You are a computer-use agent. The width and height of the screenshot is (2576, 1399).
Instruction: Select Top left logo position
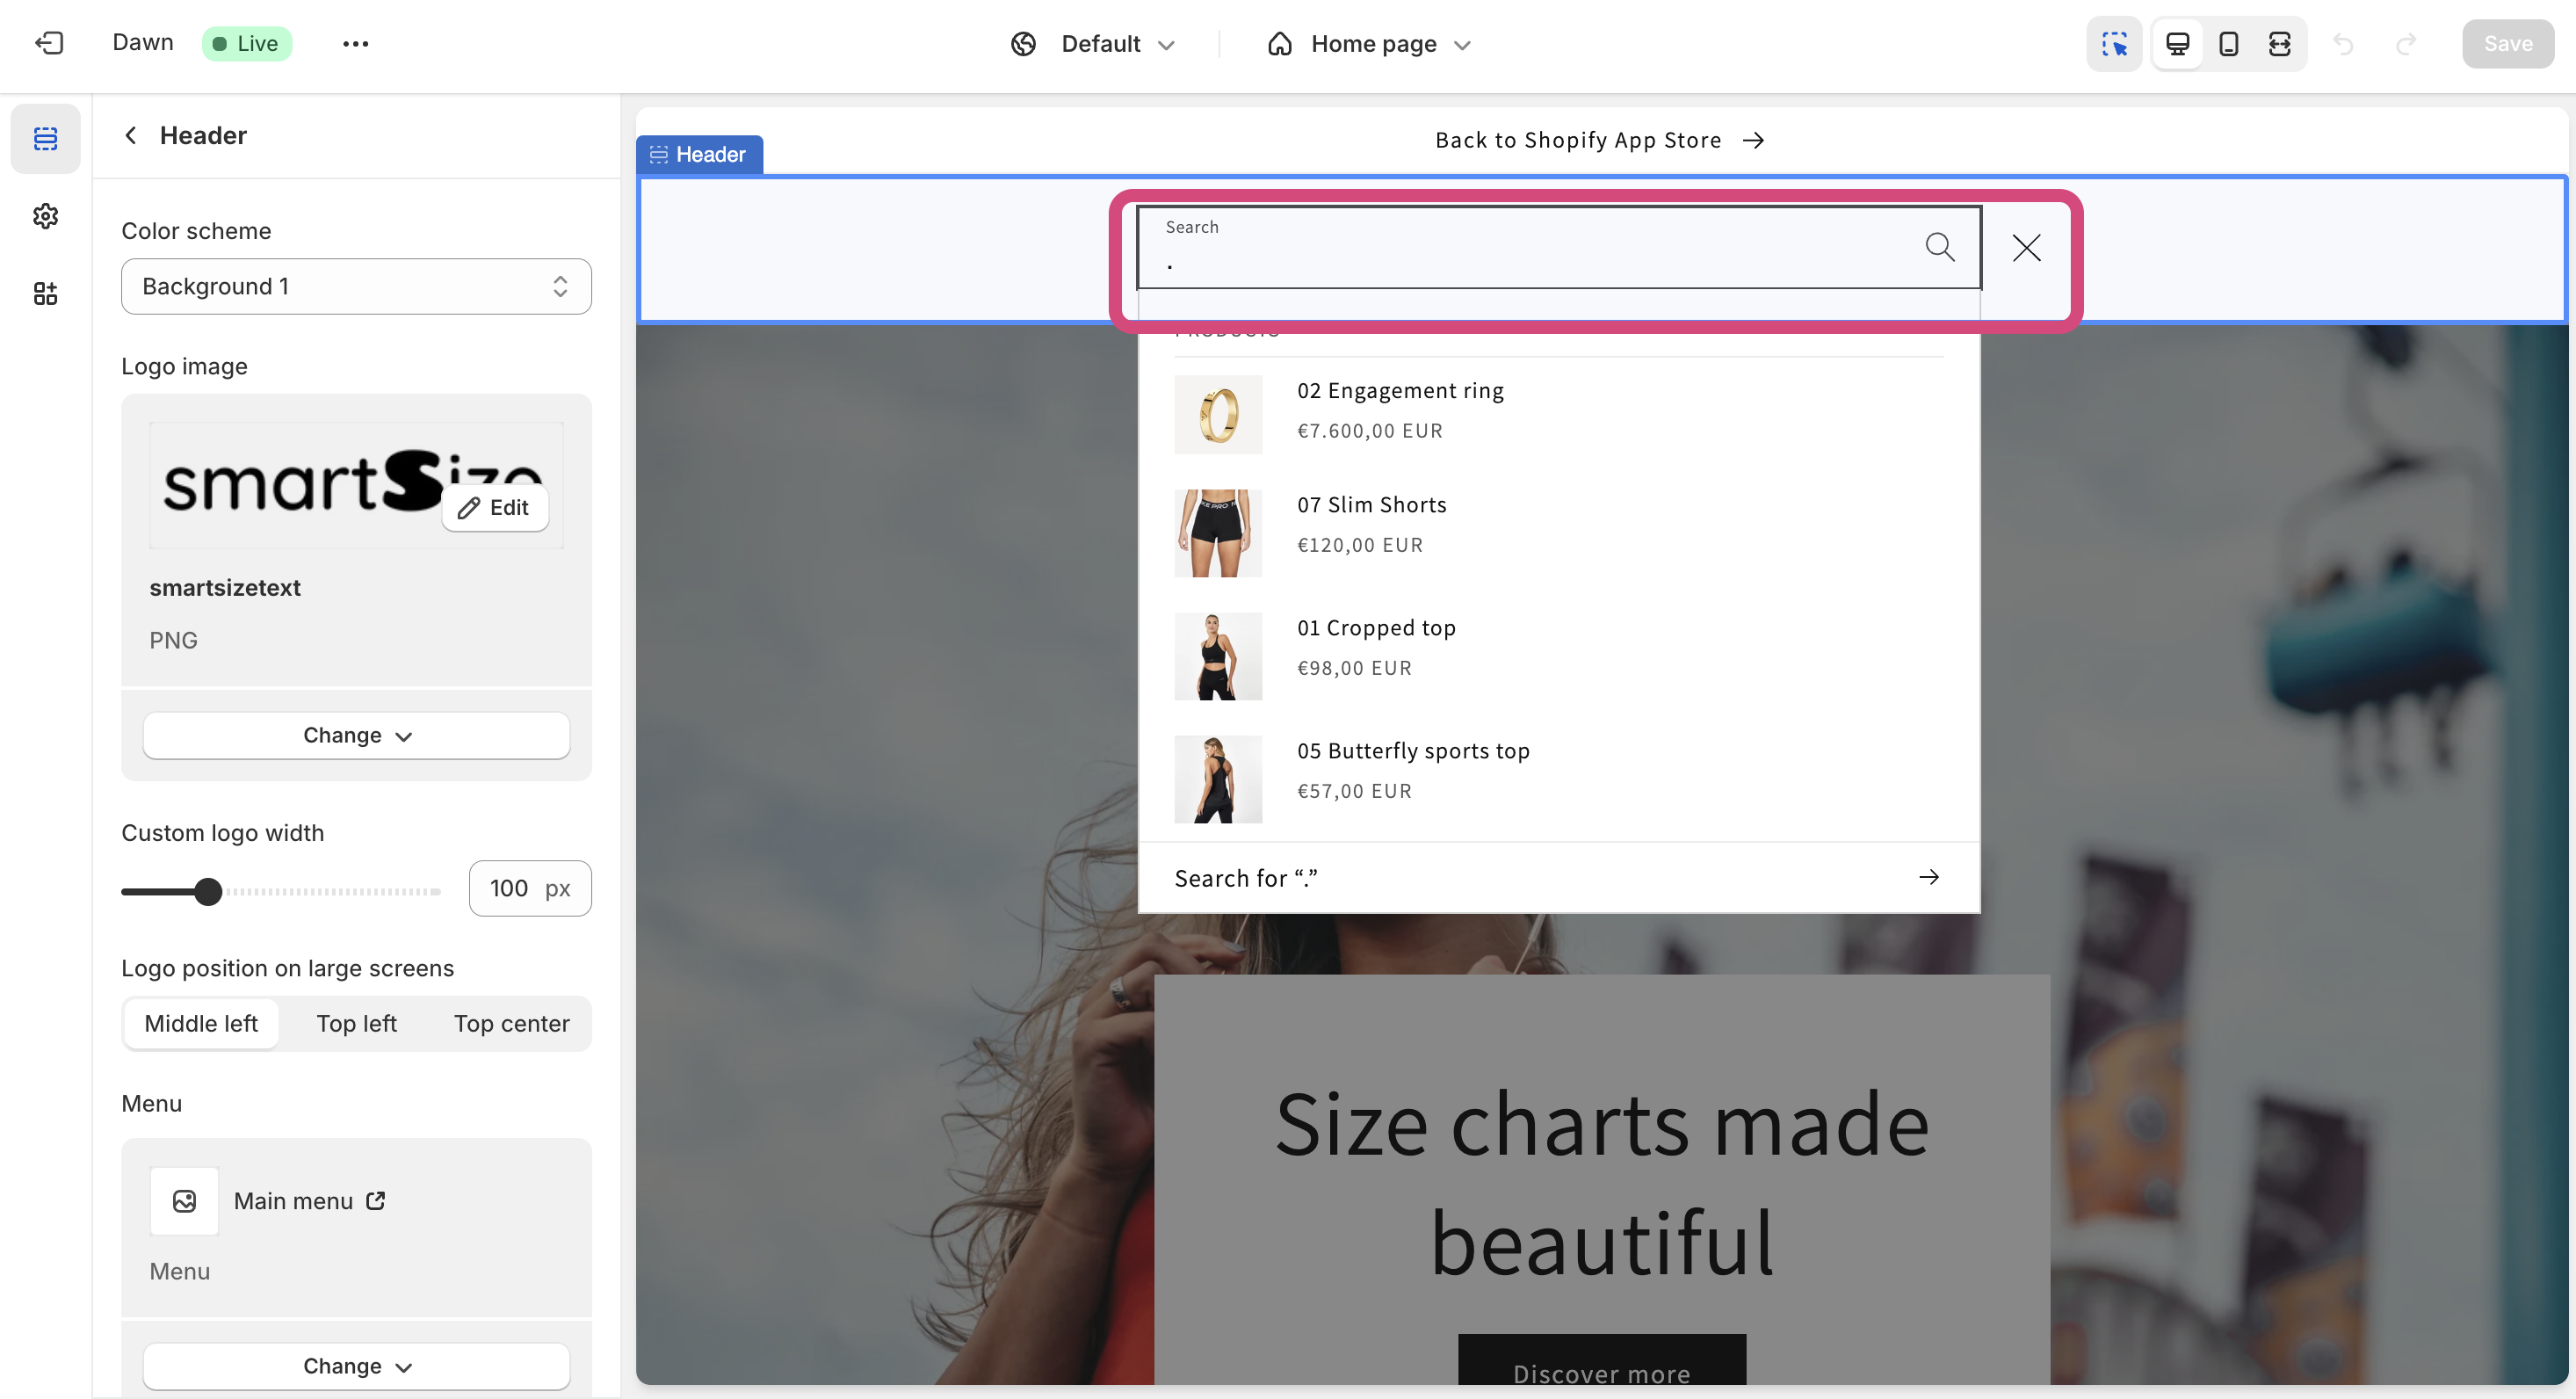pos(356,1023)
